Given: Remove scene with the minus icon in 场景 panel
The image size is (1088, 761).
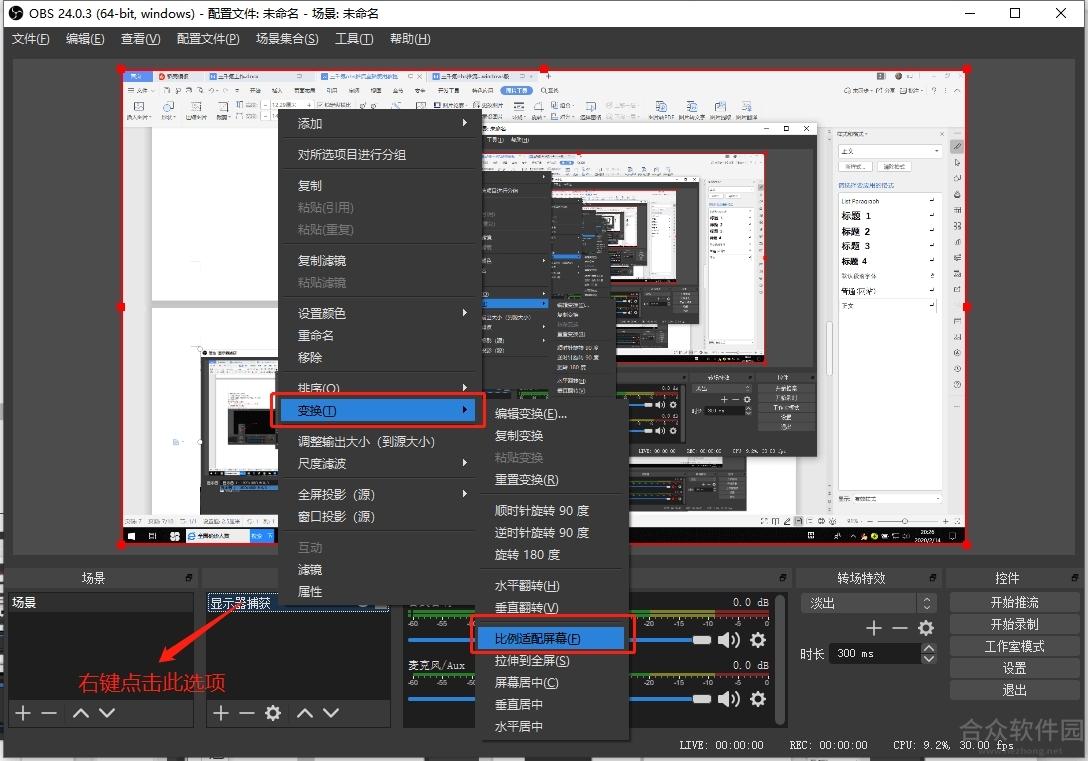Looking at the screenshot, I should tap(49, 712).
